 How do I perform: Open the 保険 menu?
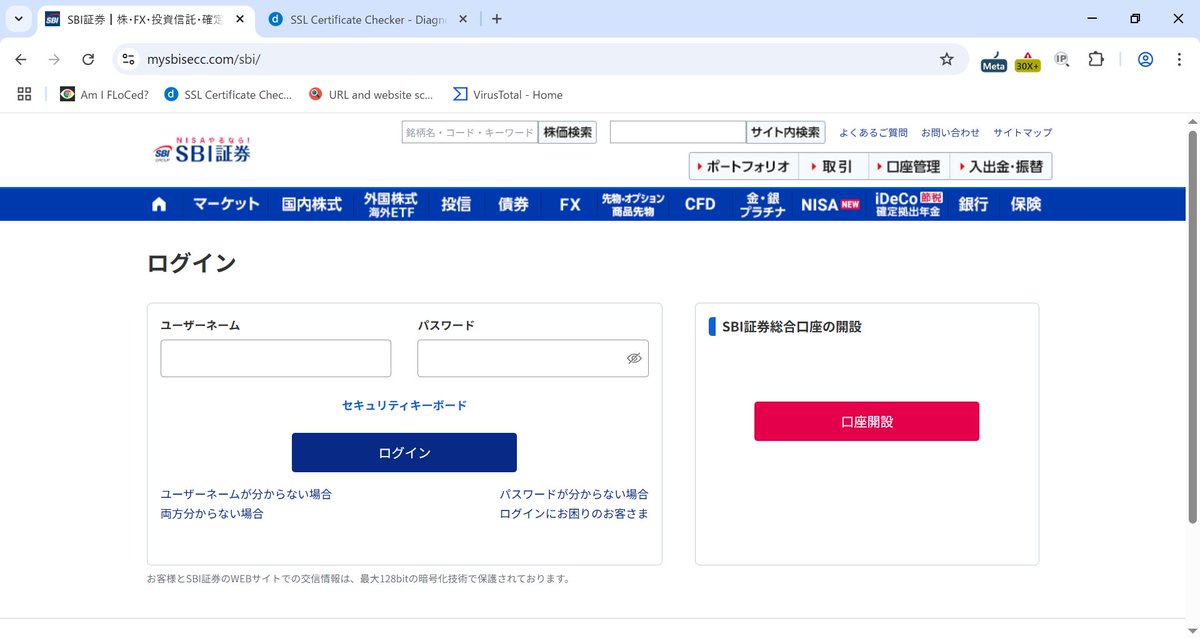click(1026, 204)
